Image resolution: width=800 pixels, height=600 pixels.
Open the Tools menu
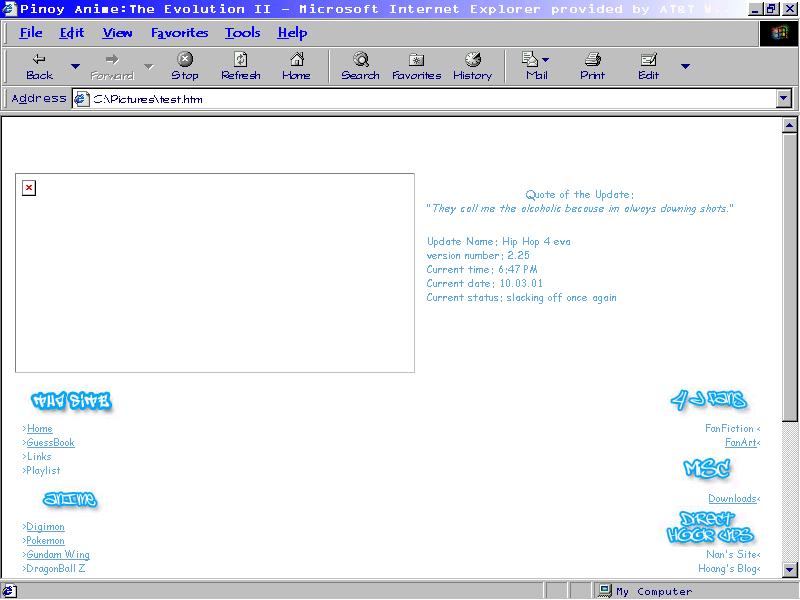pos(242,33)
